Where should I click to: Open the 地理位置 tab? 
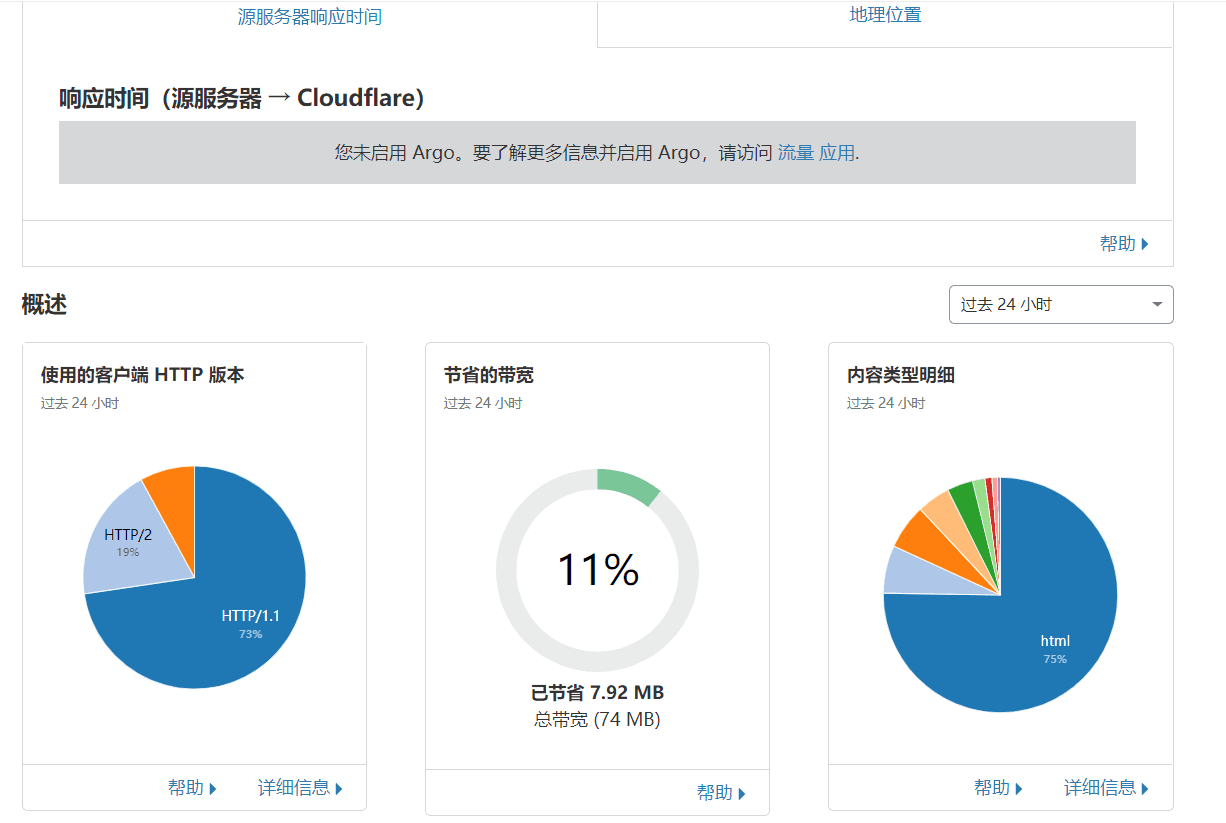point(885,15)
